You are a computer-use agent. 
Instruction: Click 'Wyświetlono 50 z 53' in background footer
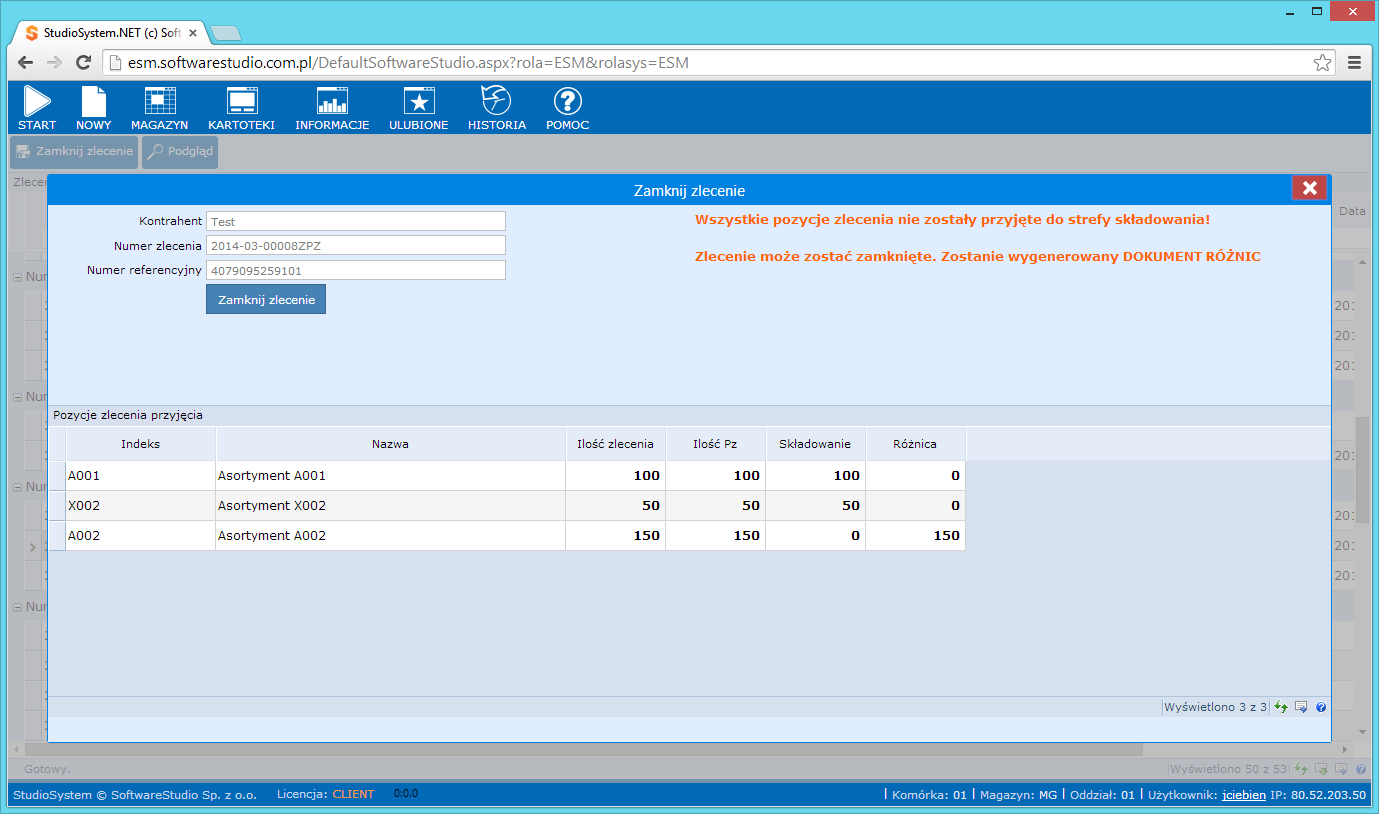[1228, 769]
